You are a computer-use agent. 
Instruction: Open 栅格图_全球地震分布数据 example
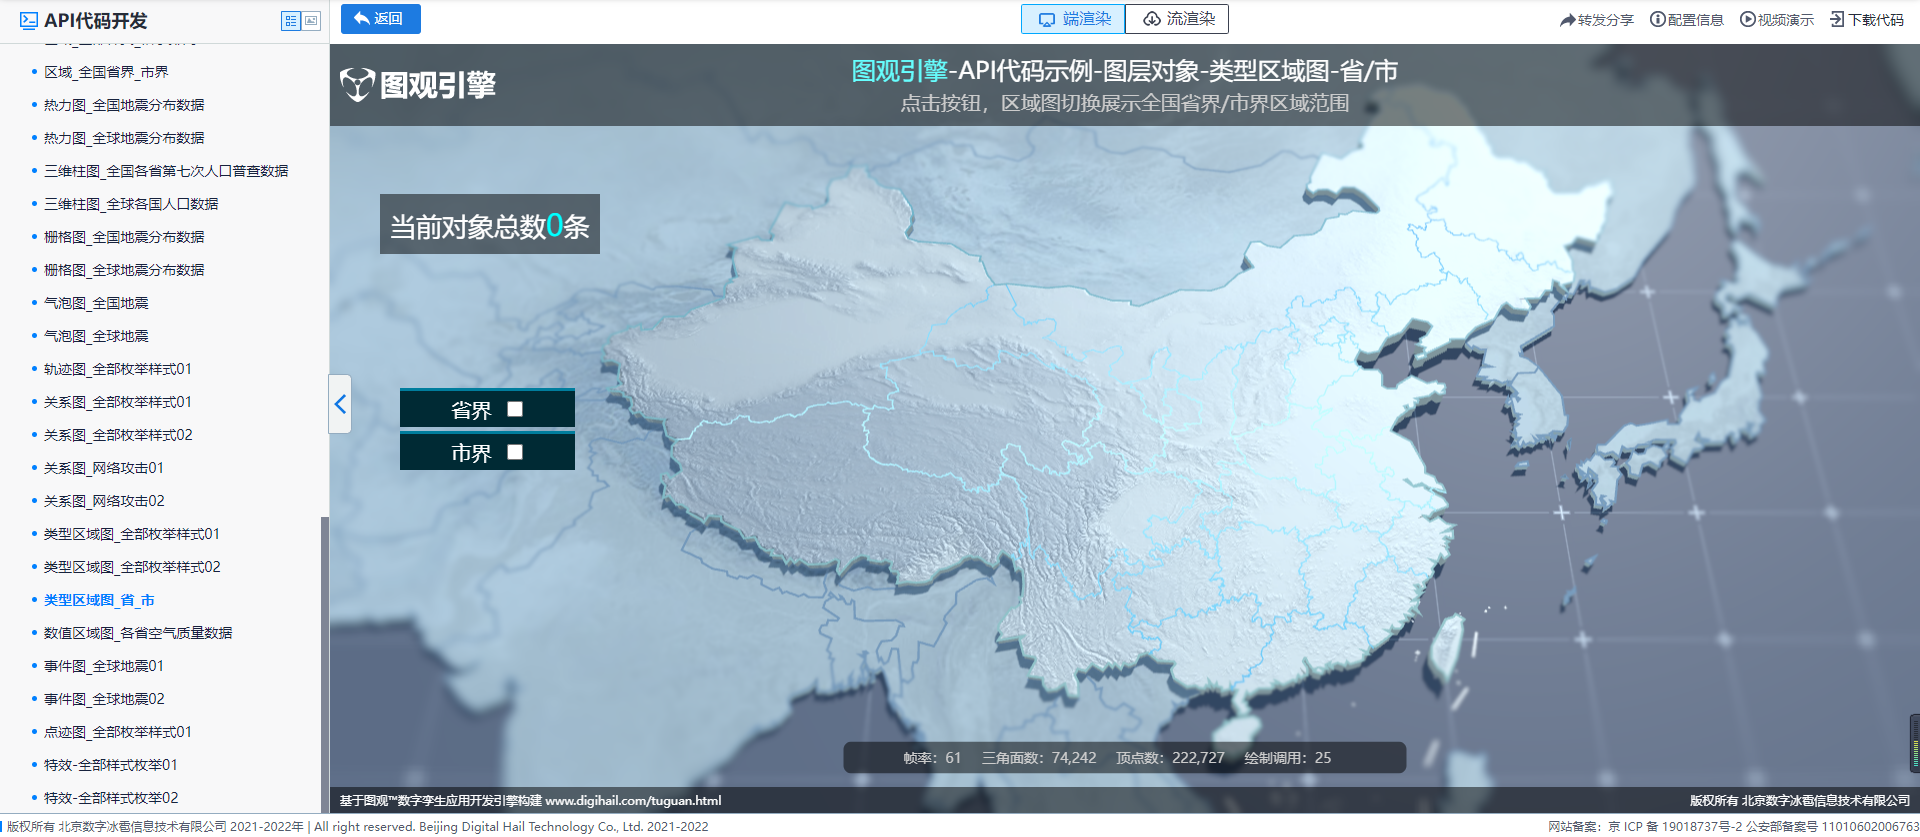click(x=124, y=270)
